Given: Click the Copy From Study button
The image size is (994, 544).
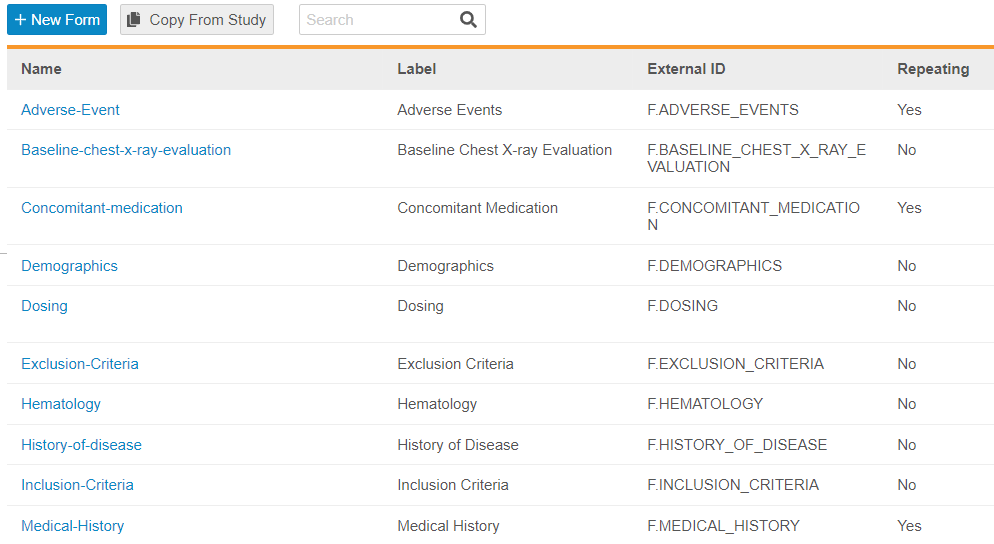Looking at the screenshot, I should click(x=197, y=20).
